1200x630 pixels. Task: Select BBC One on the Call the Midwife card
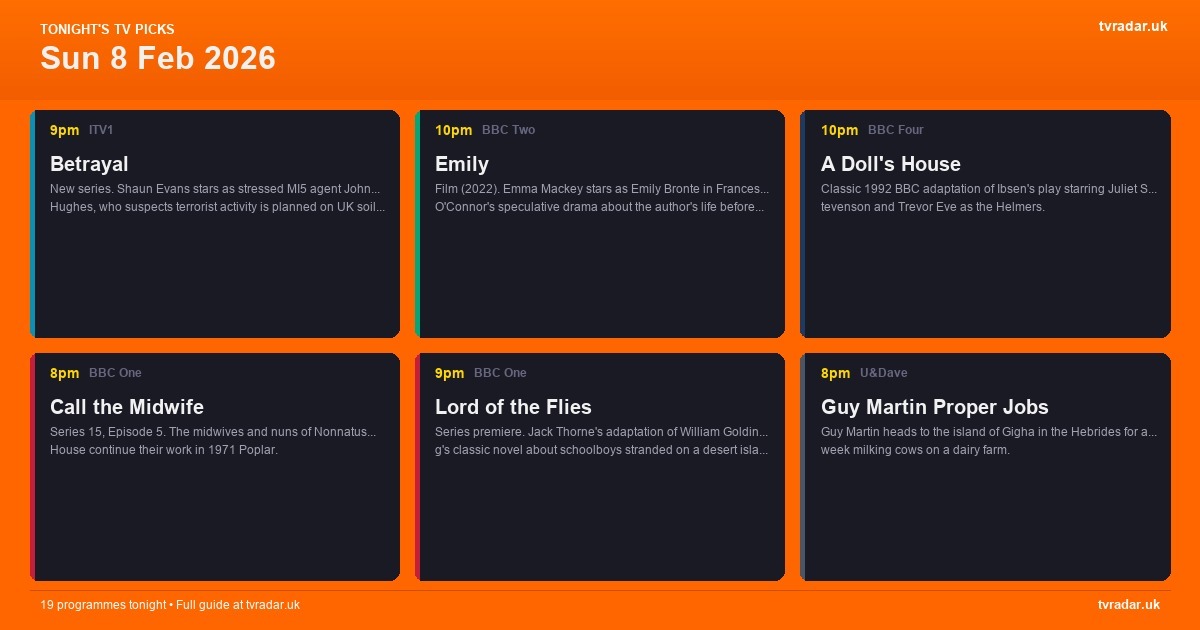click(115, 373)
